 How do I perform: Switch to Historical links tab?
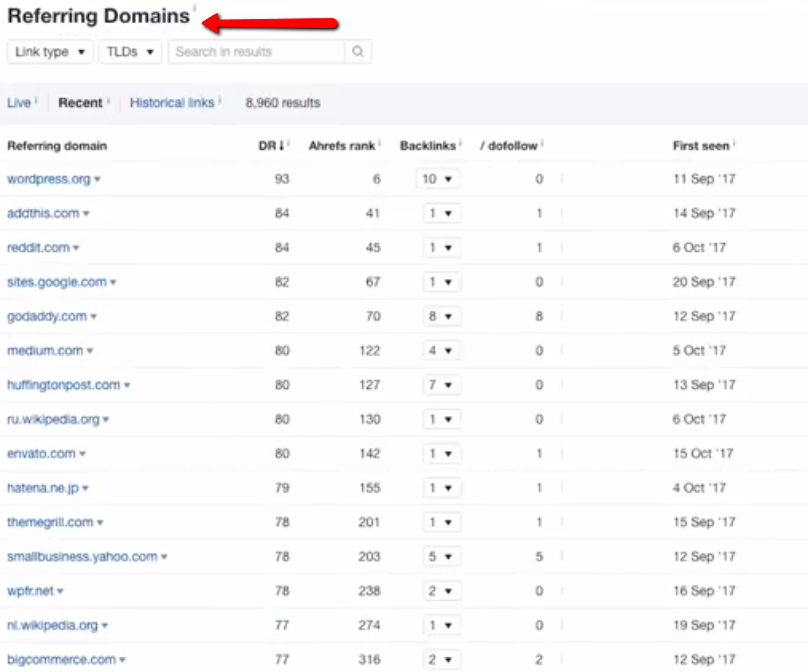click(x=172, y=103)
